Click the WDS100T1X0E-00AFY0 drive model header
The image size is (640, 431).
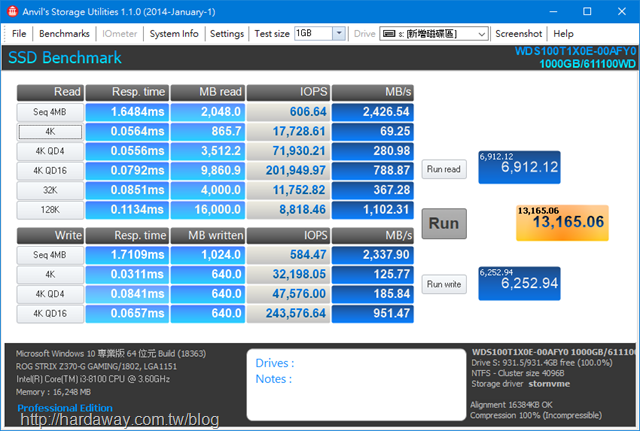pyautogui.click(x=575, y=51)
